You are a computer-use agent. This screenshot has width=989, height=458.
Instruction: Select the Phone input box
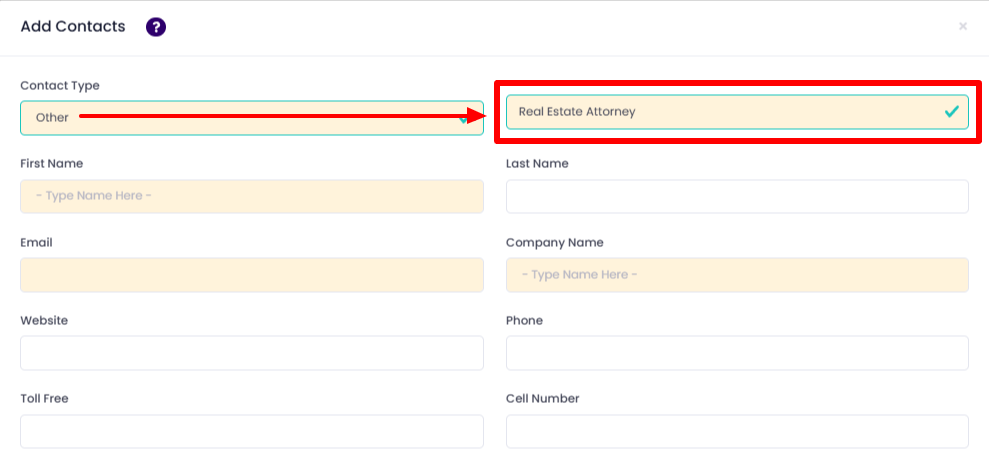tap(737, 353)
